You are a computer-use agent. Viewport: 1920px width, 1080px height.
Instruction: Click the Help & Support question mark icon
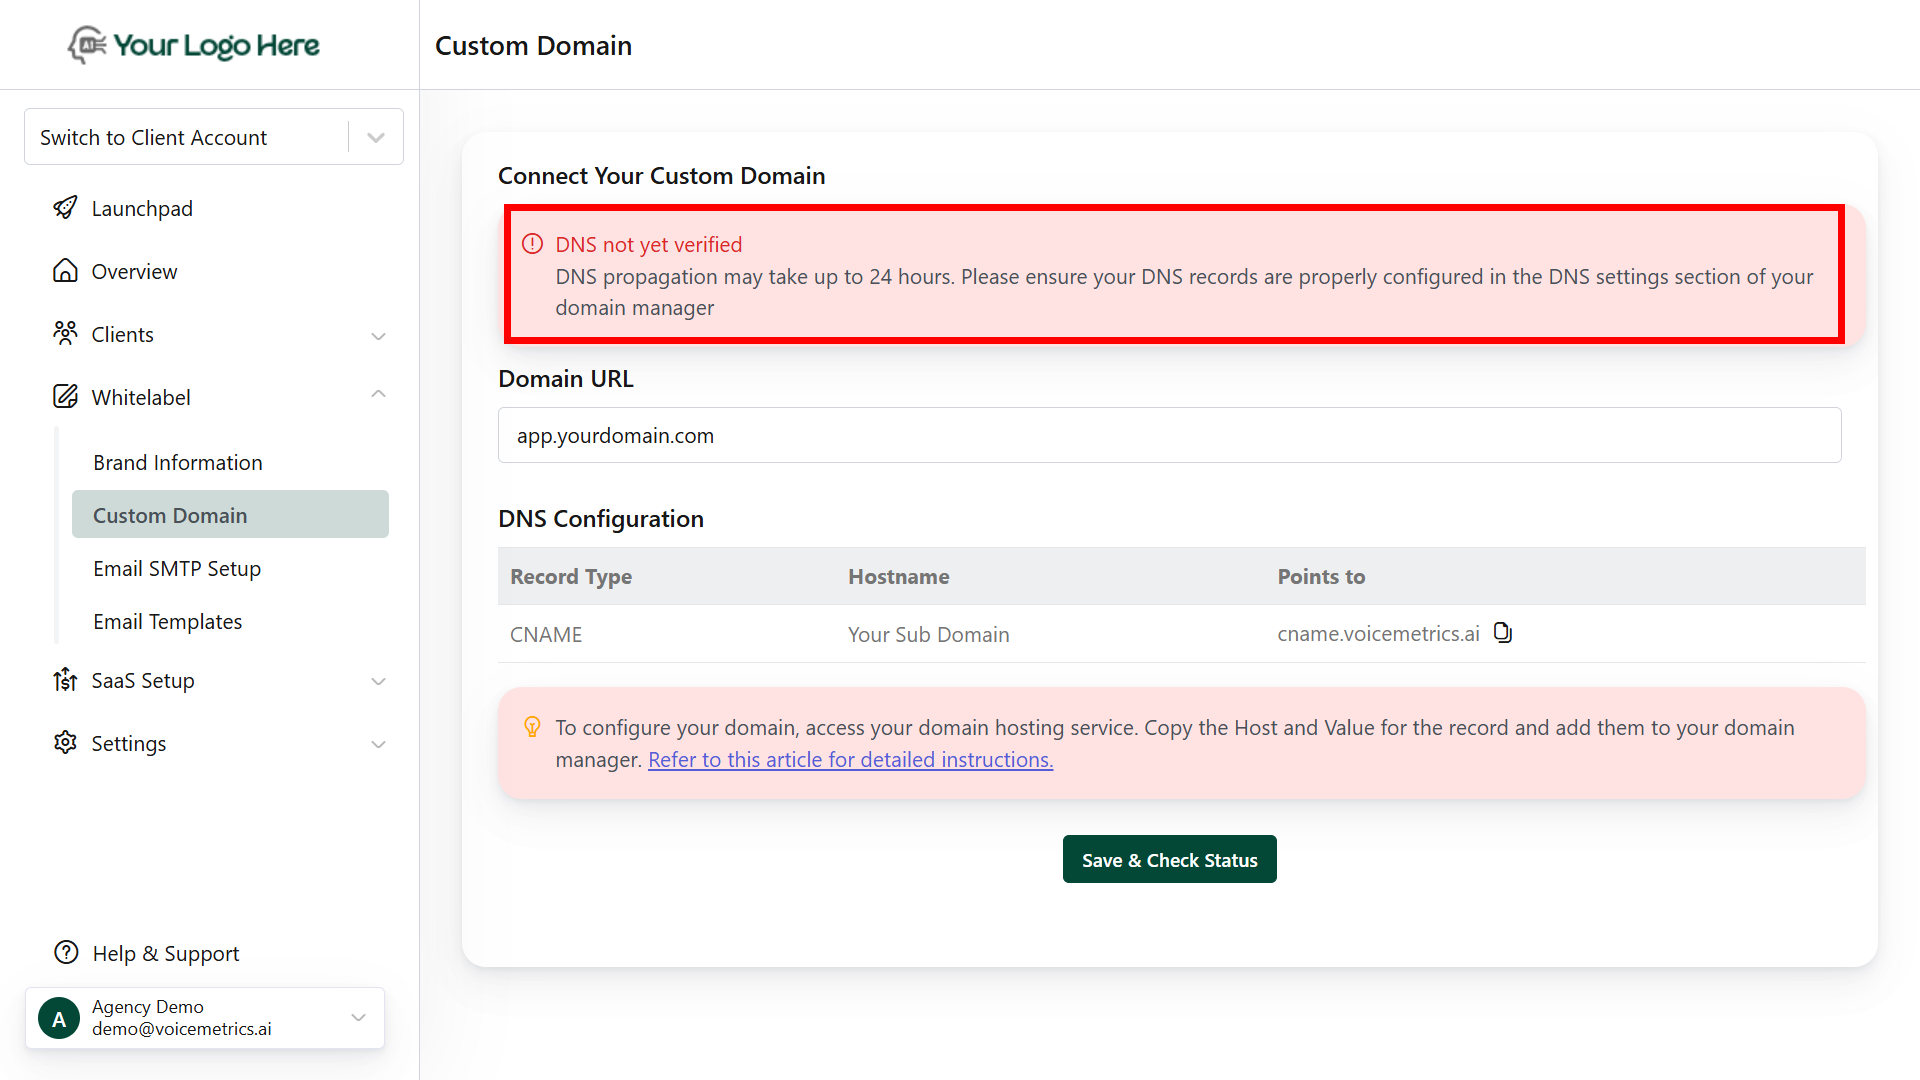[65, 952]
